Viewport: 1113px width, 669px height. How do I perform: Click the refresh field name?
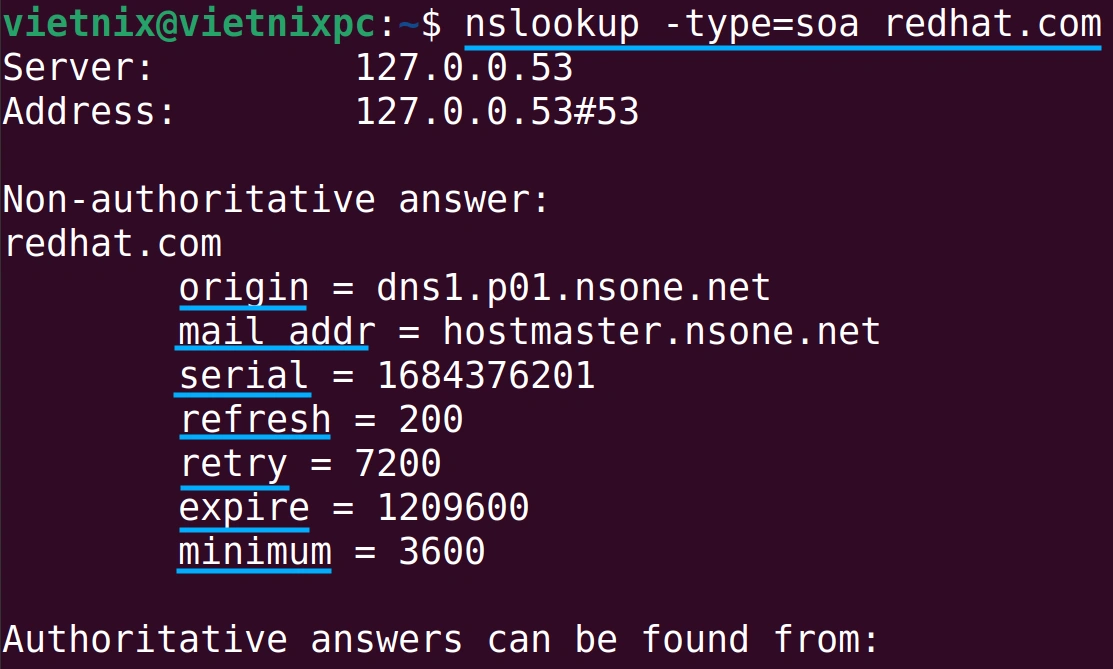pos(256,420)
